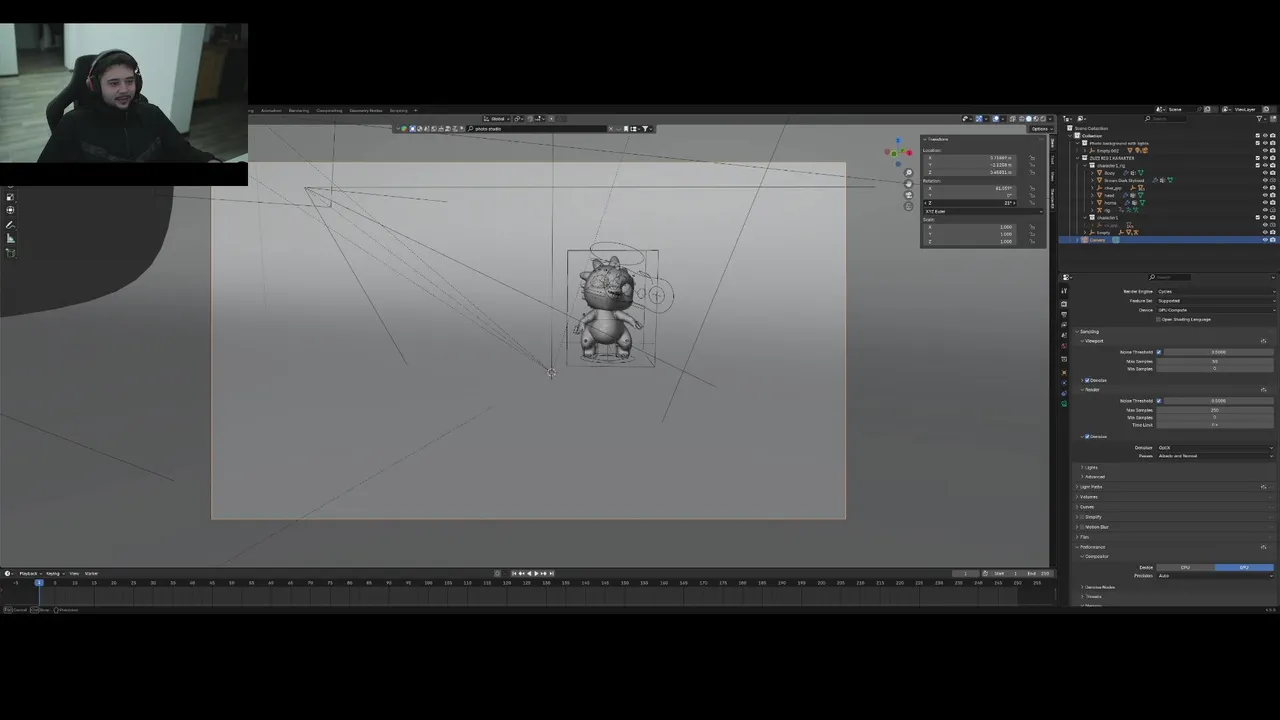The height and width of the screenshot is (720, 1280).
Task: Open the Scene properties tab icon
Action: click(1064, 335)
